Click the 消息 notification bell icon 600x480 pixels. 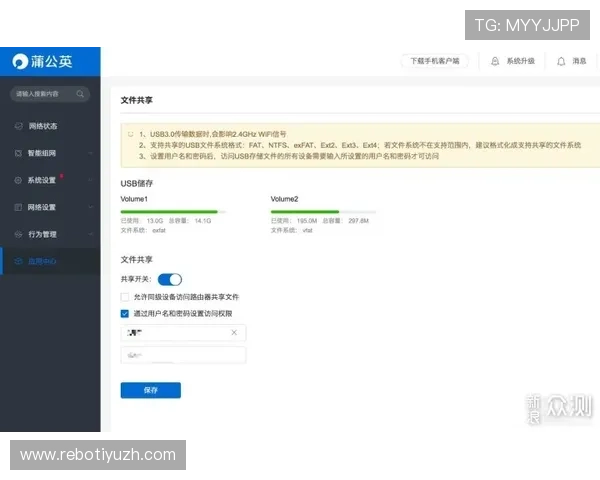(x=561, y=61)
